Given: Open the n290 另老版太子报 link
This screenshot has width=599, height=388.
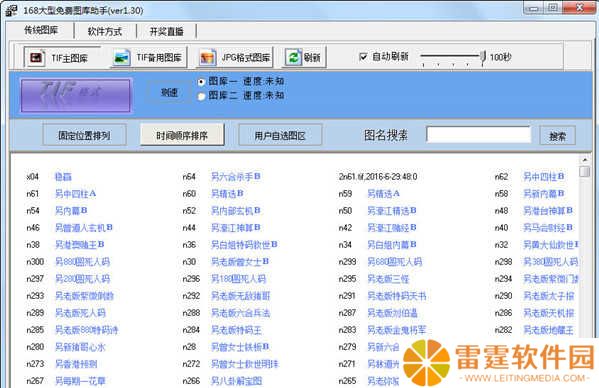Looking at the screenshot, I should pos(549,296).
